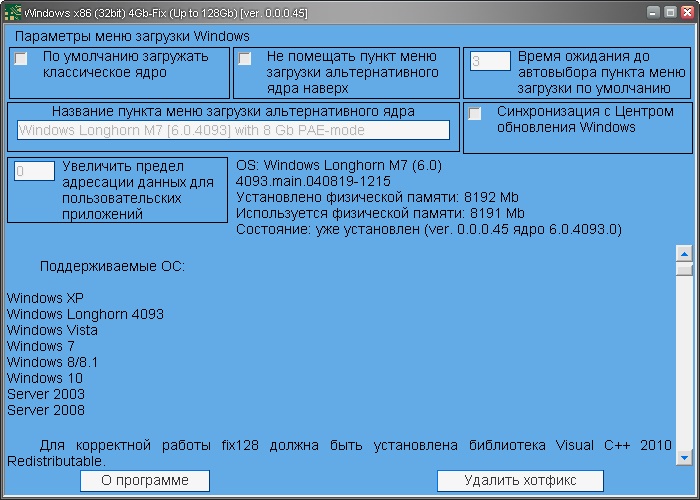Click the "Windows XP" line in the list
700x500 pixels.
[x=46, y=298]
